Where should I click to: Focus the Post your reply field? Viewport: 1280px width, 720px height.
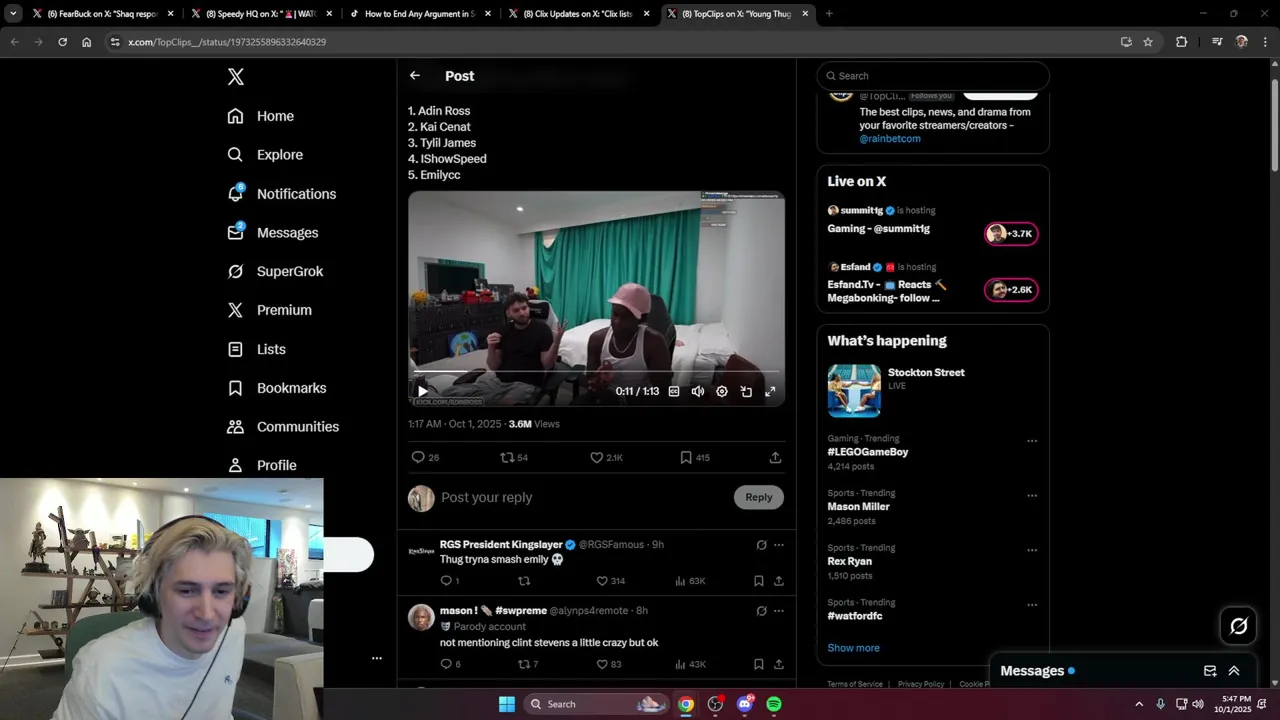582,497
